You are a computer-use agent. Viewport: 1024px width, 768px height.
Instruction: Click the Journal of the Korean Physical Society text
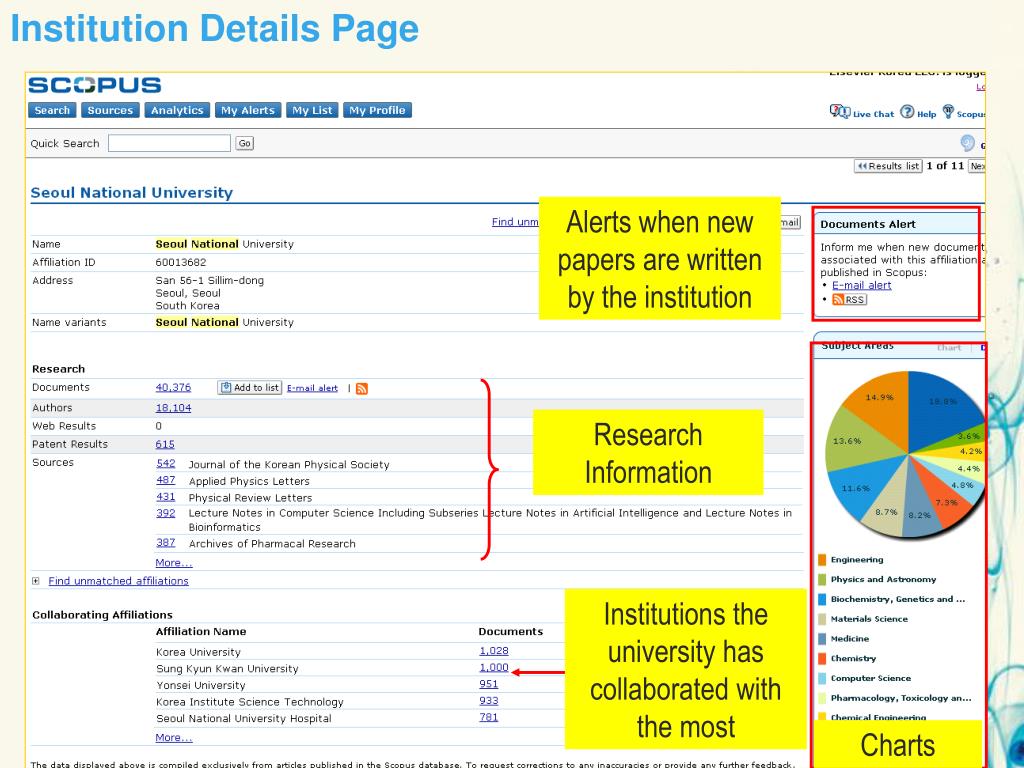pos(289,464)
